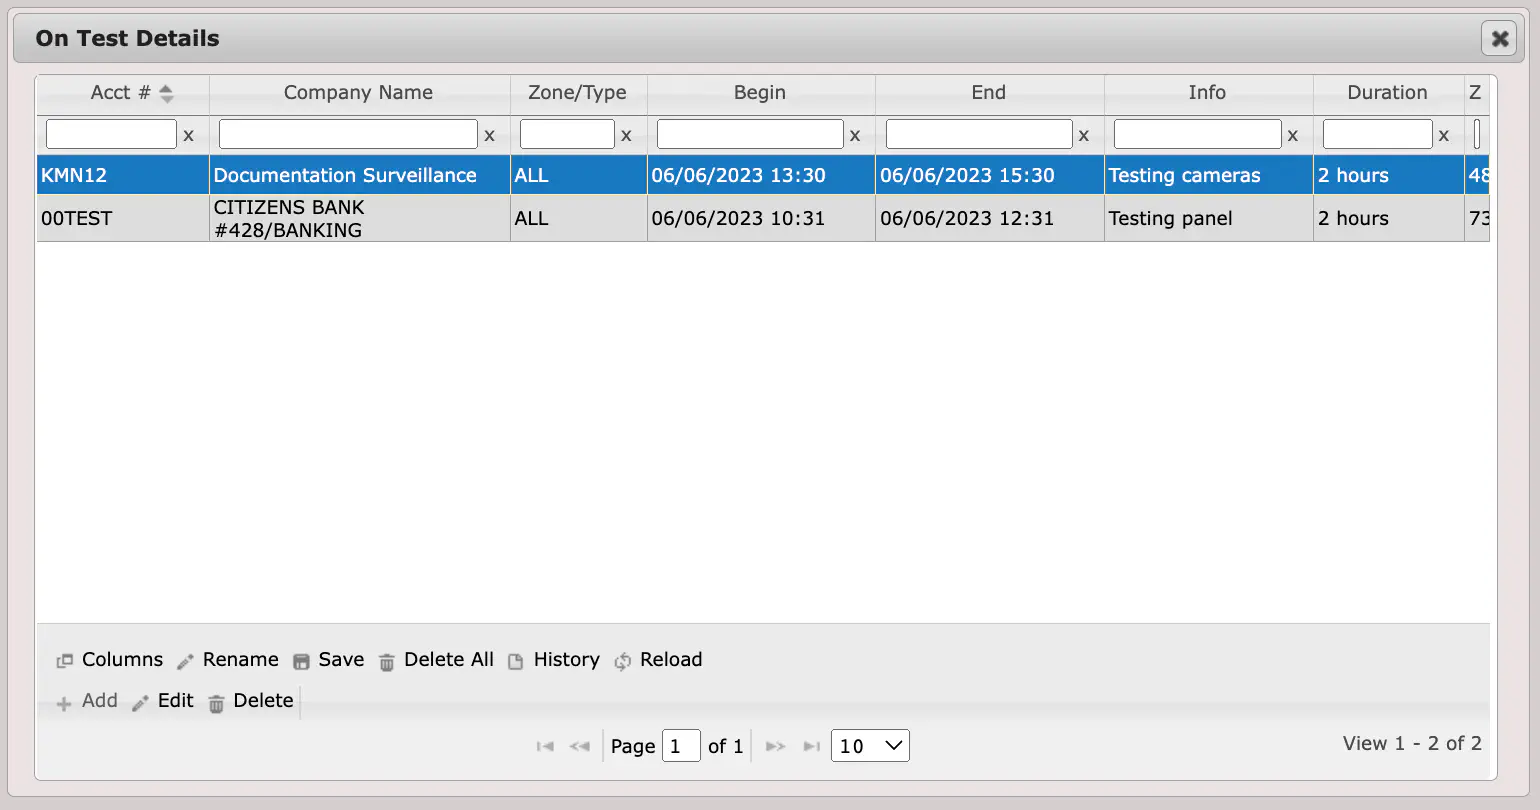Select account 00TEST cell
The image size is (1540, 810).
click(x=123, y=218)
